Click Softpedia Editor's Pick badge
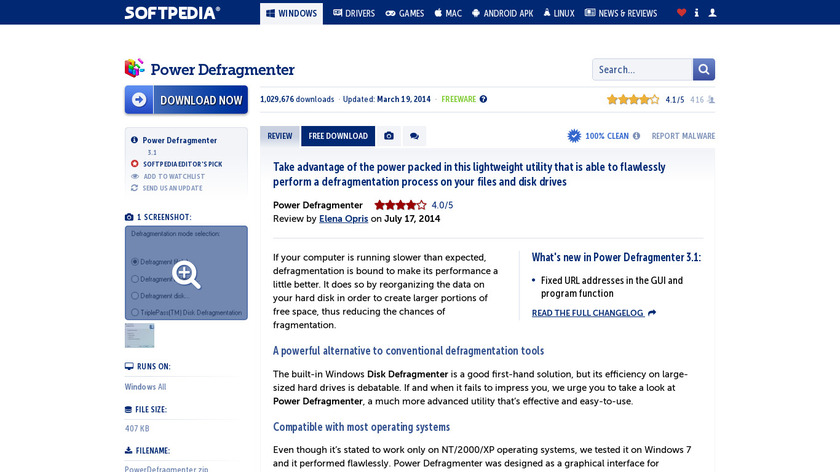The image size is (840, 472). coord(182,164)
